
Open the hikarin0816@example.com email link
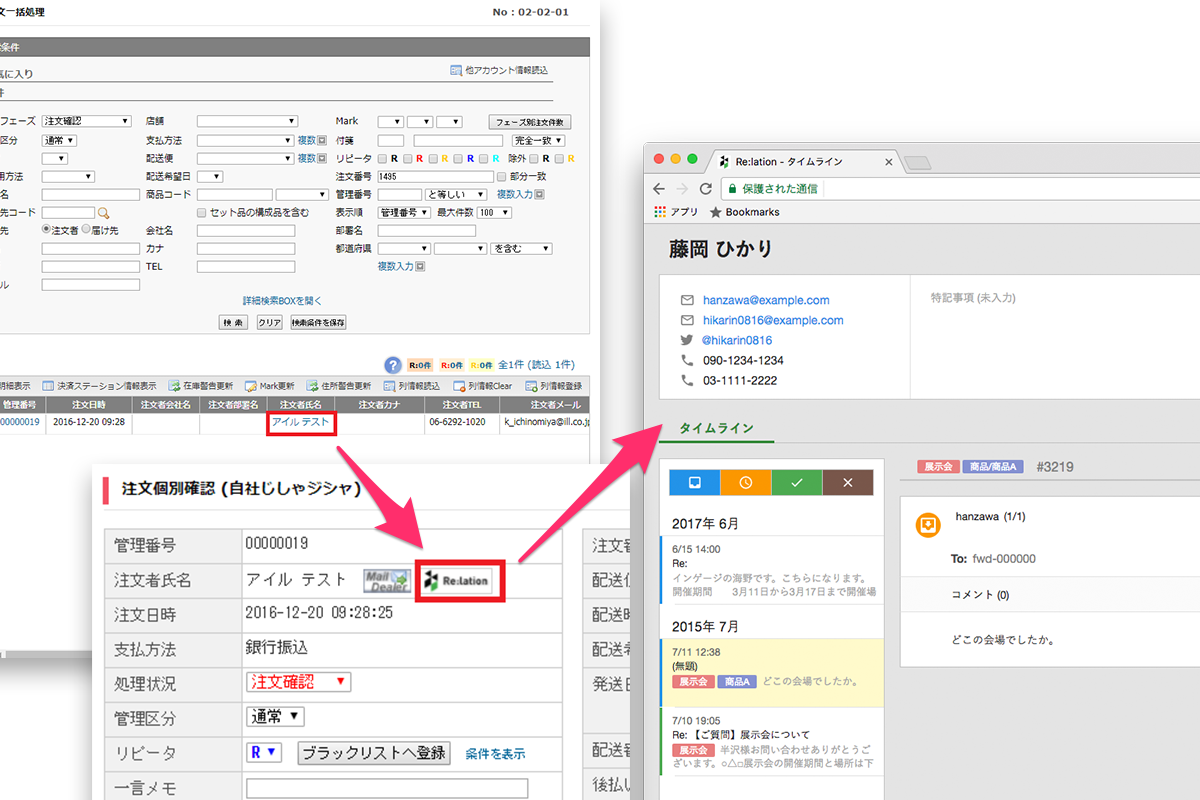pyautogui.click(x=773, y=320)
